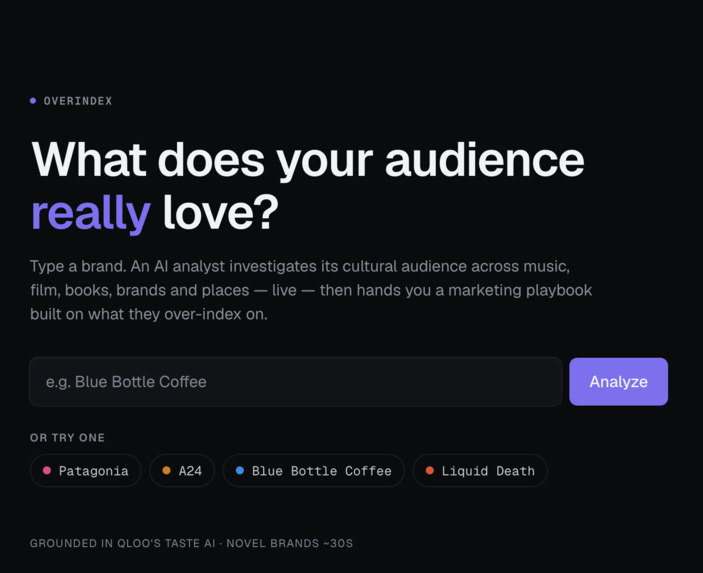Try the Liquid Death example chip
Viewport: 703px width, 573px height.
tap(480, 471)
